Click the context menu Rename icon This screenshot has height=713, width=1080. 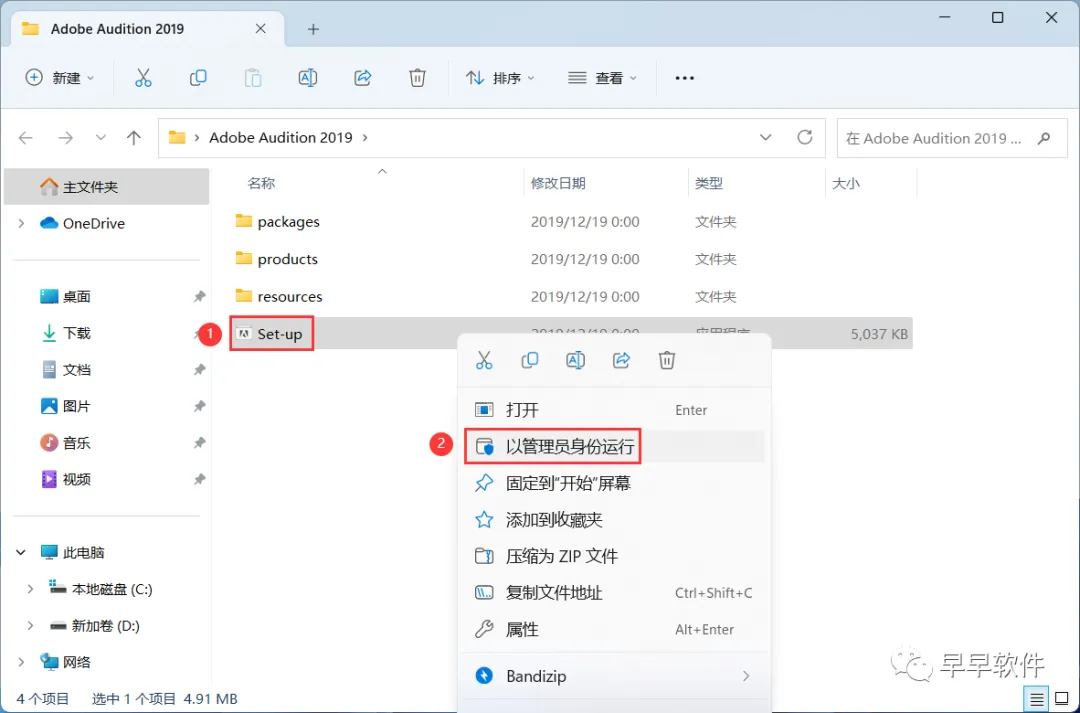tap(575, 360)
